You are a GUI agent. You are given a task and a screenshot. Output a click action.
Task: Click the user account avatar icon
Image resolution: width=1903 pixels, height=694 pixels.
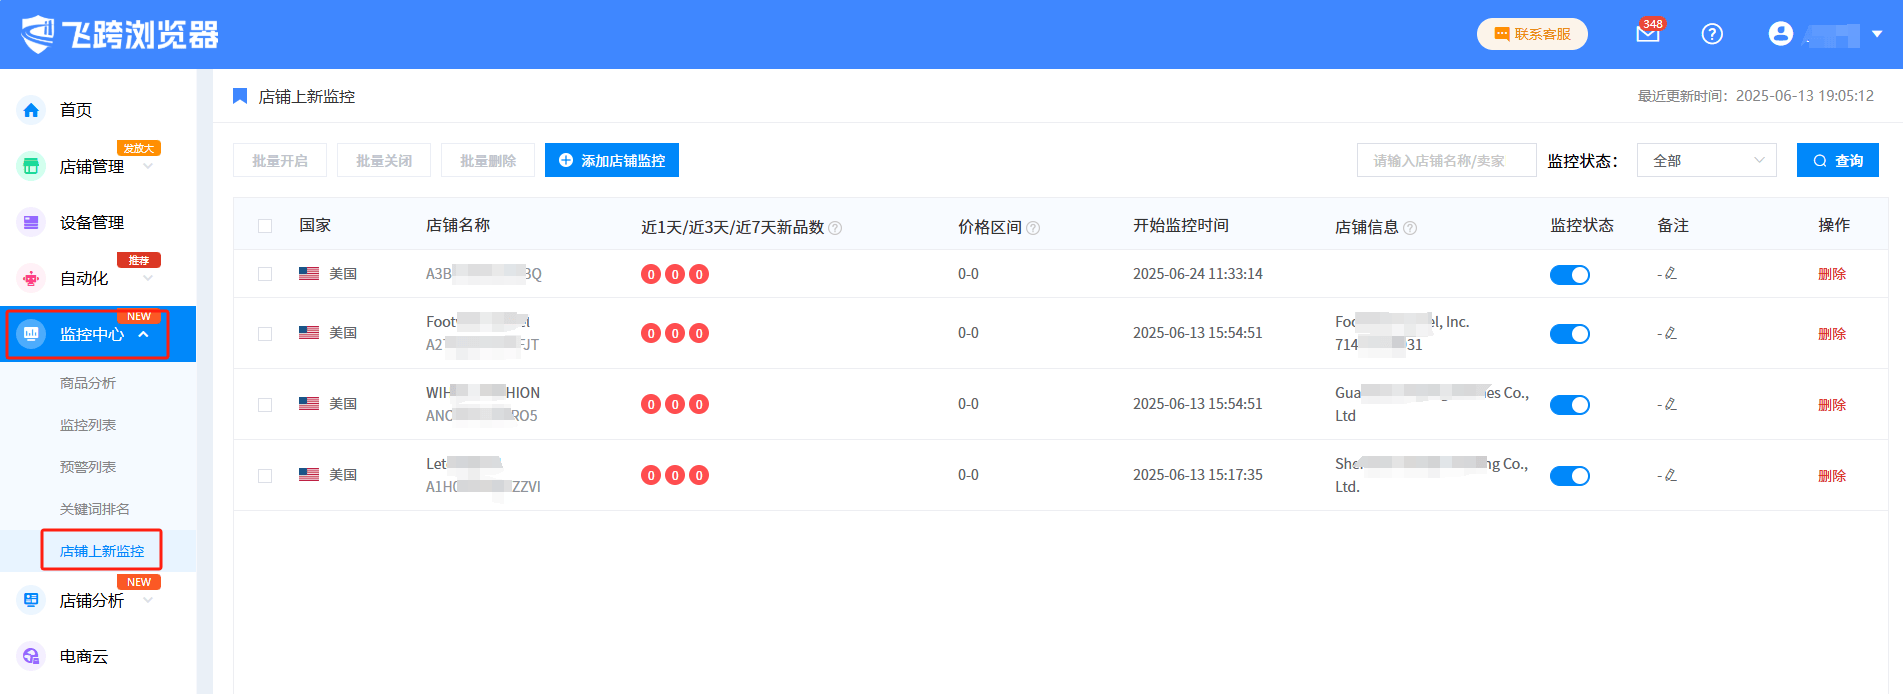click(x=1780, y=34)
